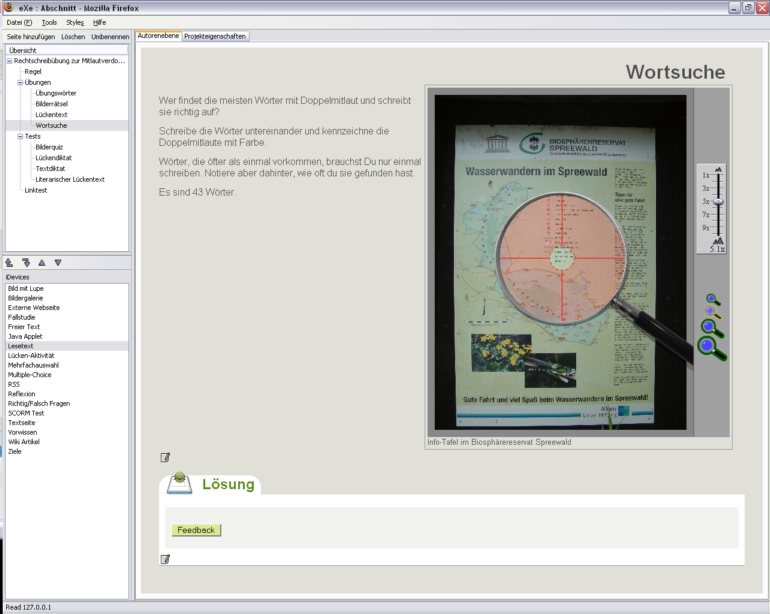Choose the largest magnifier size icon
The image size is (770, 614).
coord(712,349)
